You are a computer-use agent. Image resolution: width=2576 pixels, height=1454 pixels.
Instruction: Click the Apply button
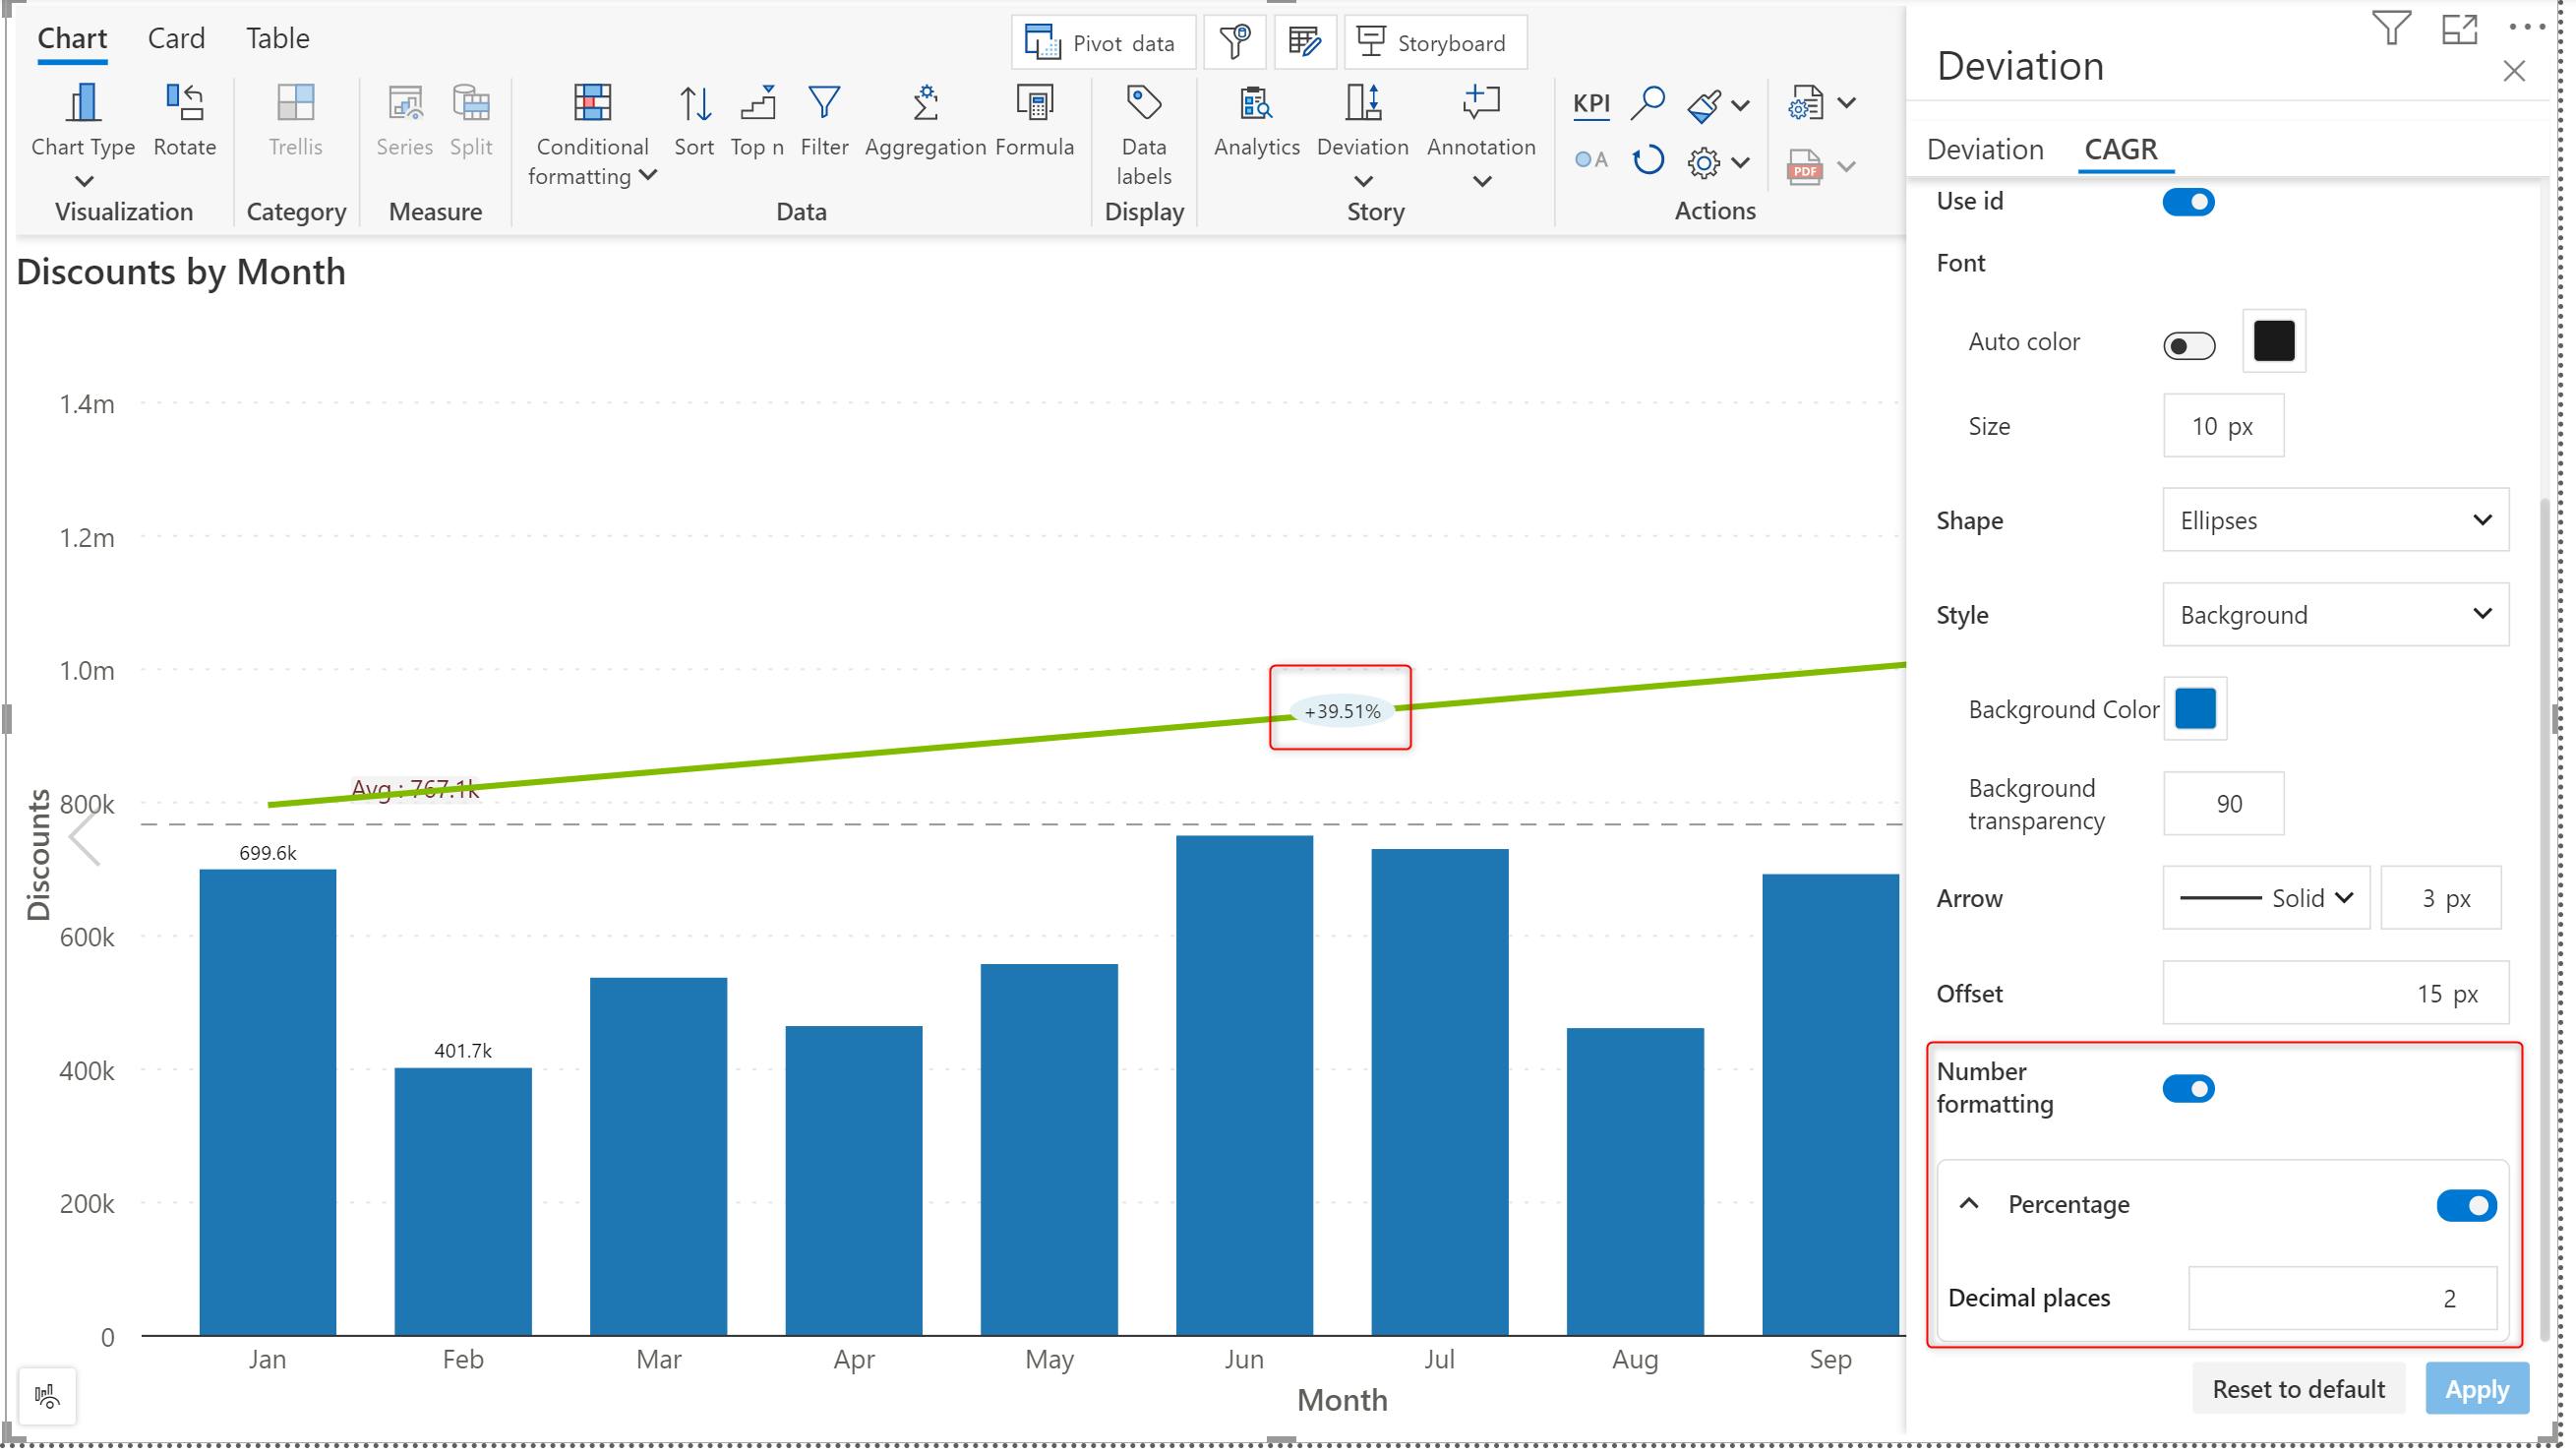coord(2476,1389)
